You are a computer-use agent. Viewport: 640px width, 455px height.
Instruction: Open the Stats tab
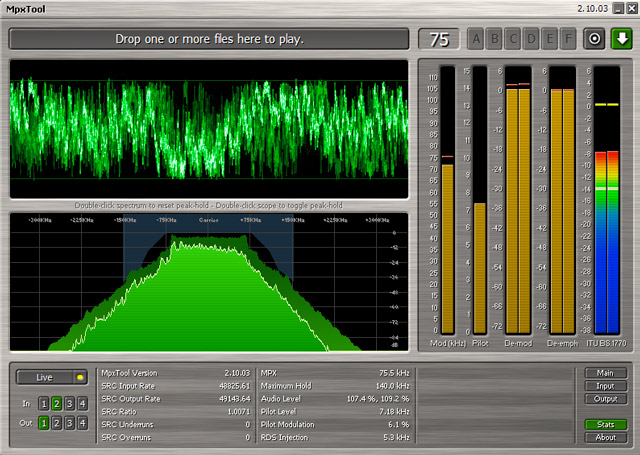[606, 424]
